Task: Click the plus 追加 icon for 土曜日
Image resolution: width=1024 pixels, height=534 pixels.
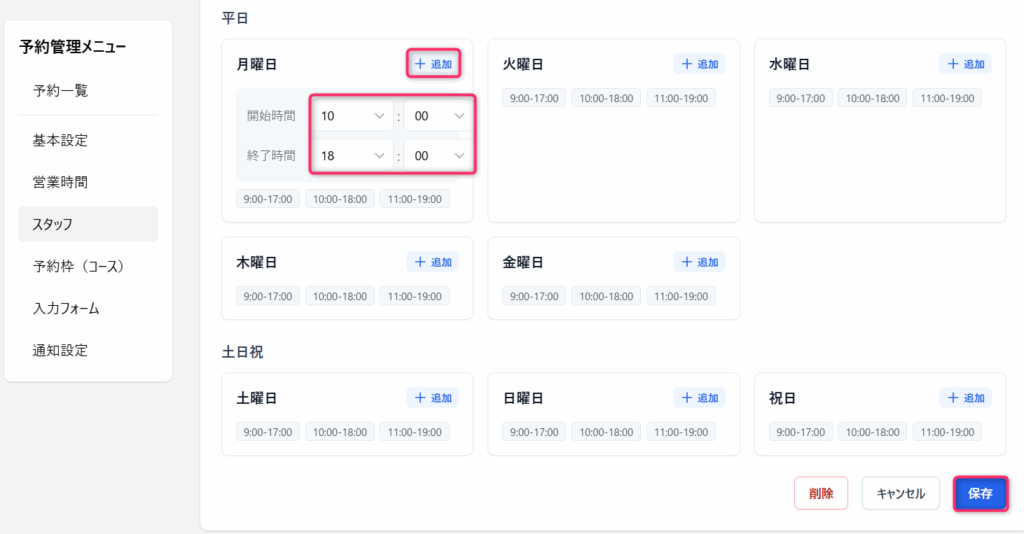Action: pyautogui.click(x=432, y=398)
